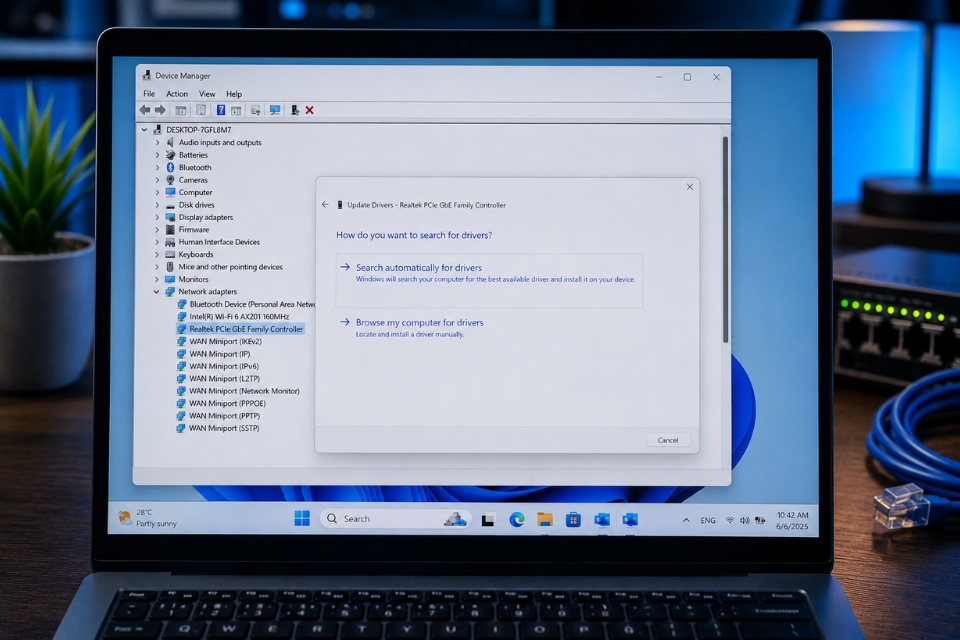Viewport: 960px width, 640px height.
Task: Select WAN Miniport (IP)
Action: click(x=214, y=353)
